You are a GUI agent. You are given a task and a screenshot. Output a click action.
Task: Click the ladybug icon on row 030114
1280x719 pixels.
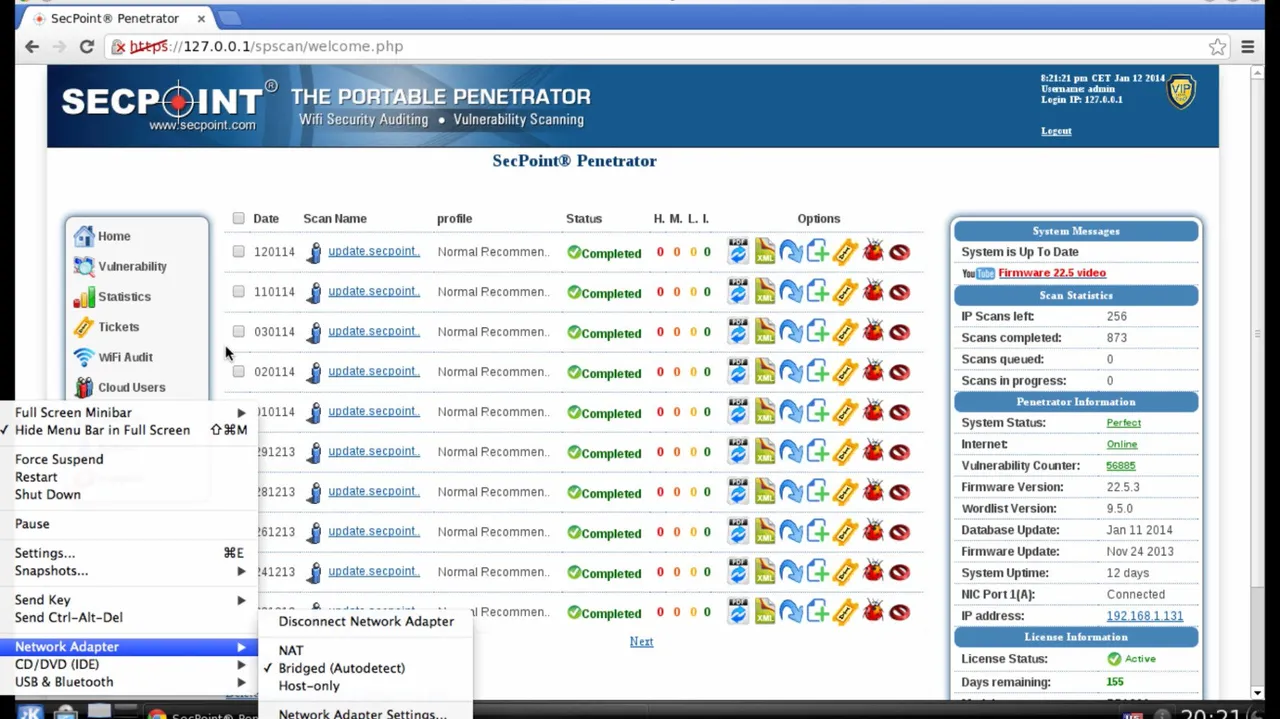[873, 331]
